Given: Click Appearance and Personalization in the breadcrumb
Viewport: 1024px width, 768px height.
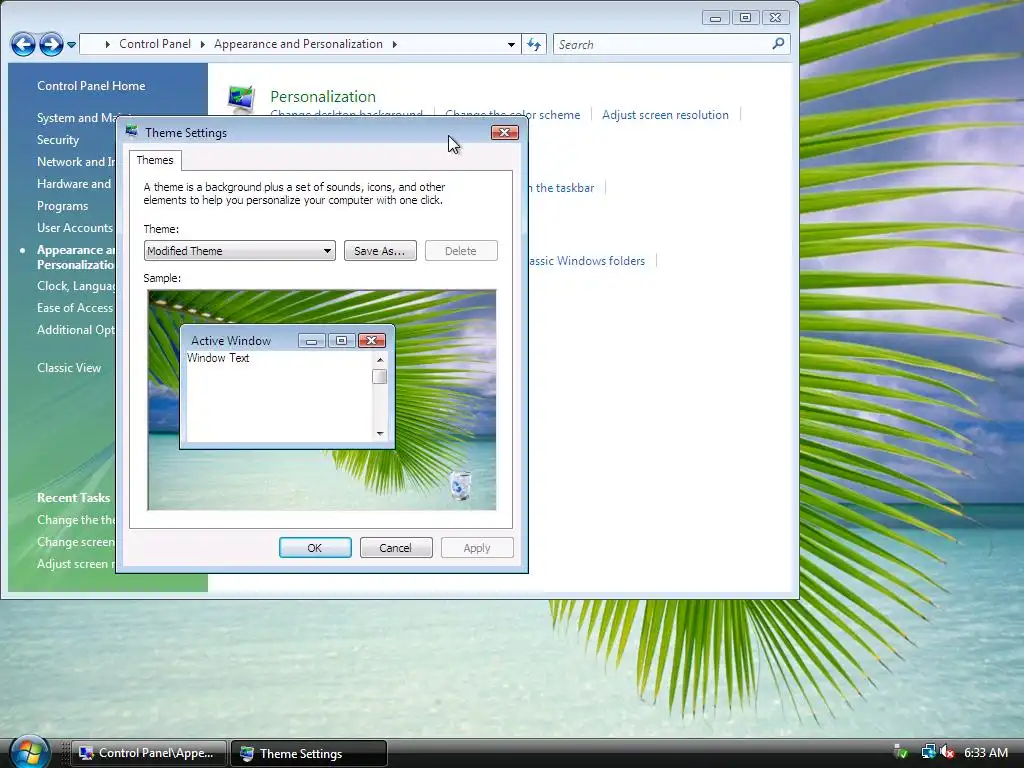Looking at the screenshot, I should 298,44.
